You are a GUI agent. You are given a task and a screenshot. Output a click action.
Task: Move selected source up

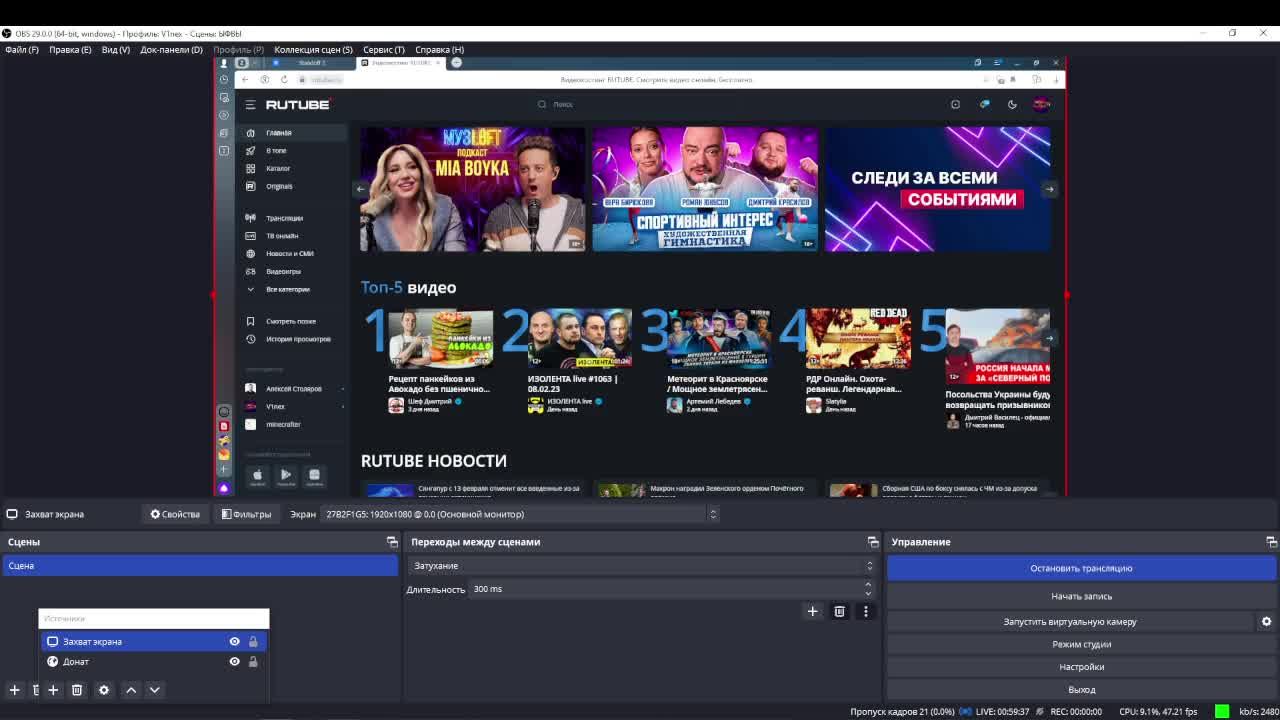tap(131, 690)
